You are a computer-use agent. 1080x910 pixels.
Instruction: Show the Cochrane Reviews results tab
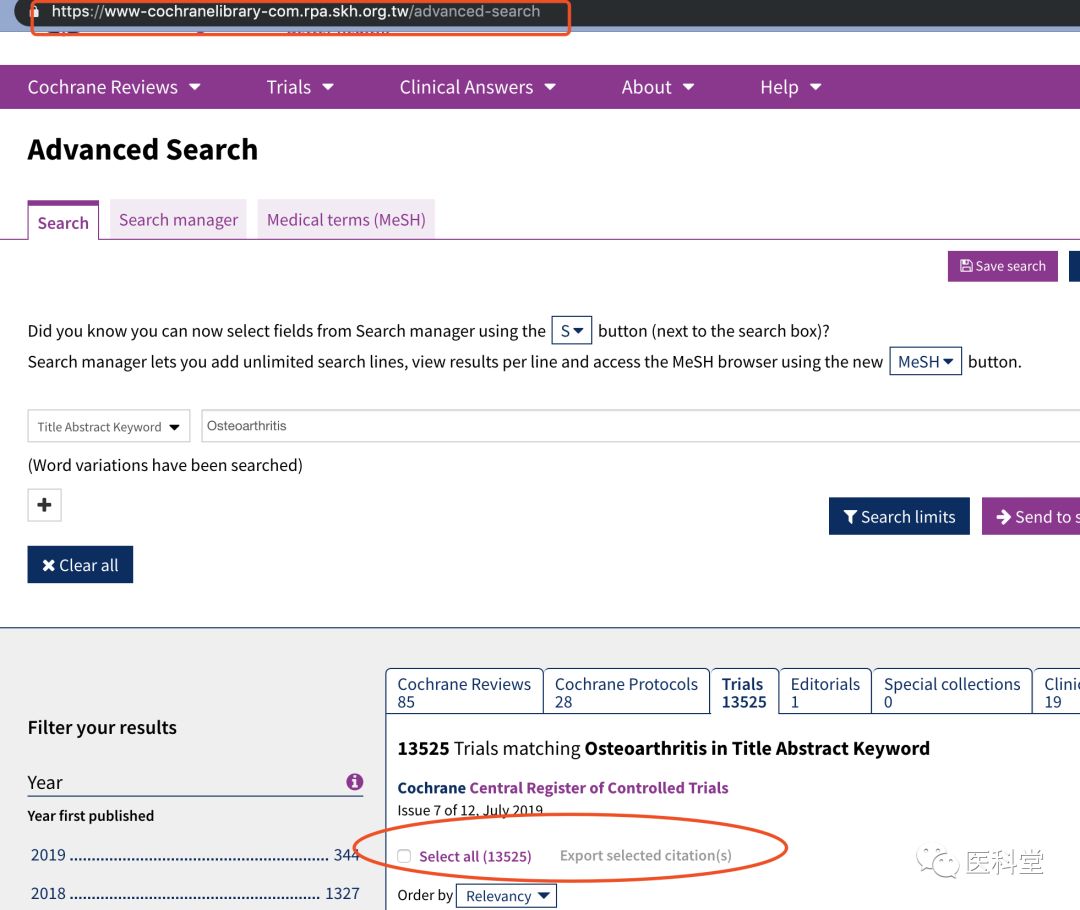coord(464,692)
